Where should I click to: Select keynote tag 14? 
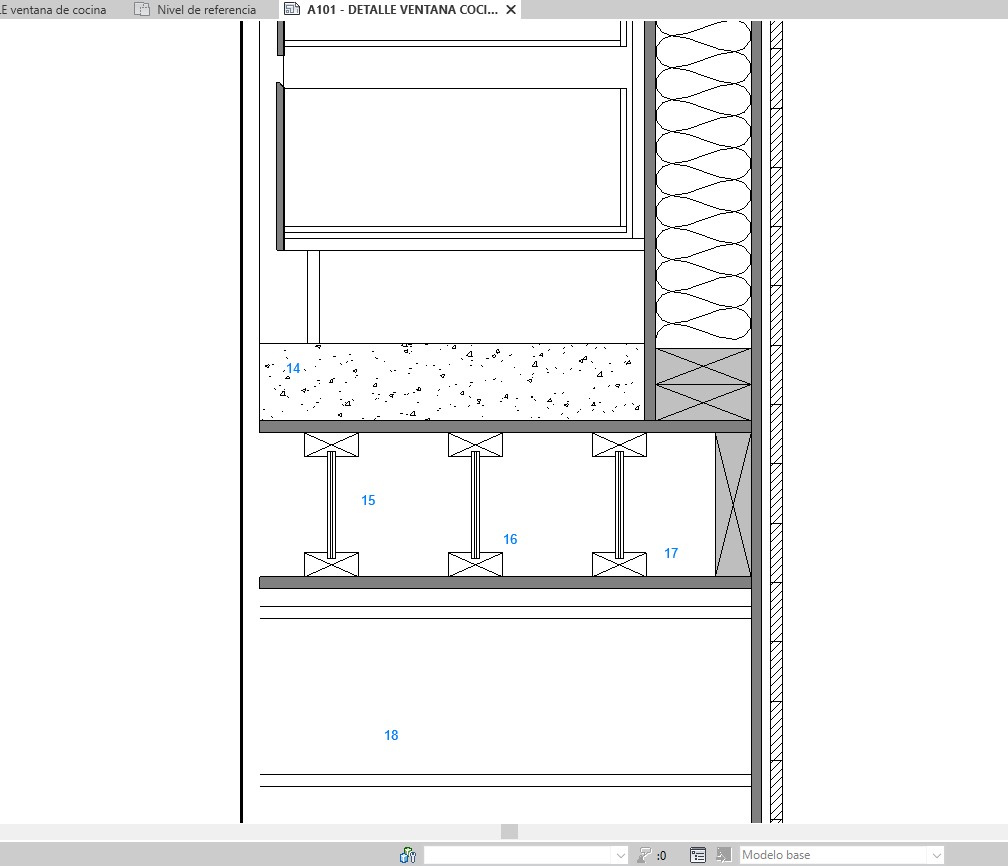click(293, 369)
